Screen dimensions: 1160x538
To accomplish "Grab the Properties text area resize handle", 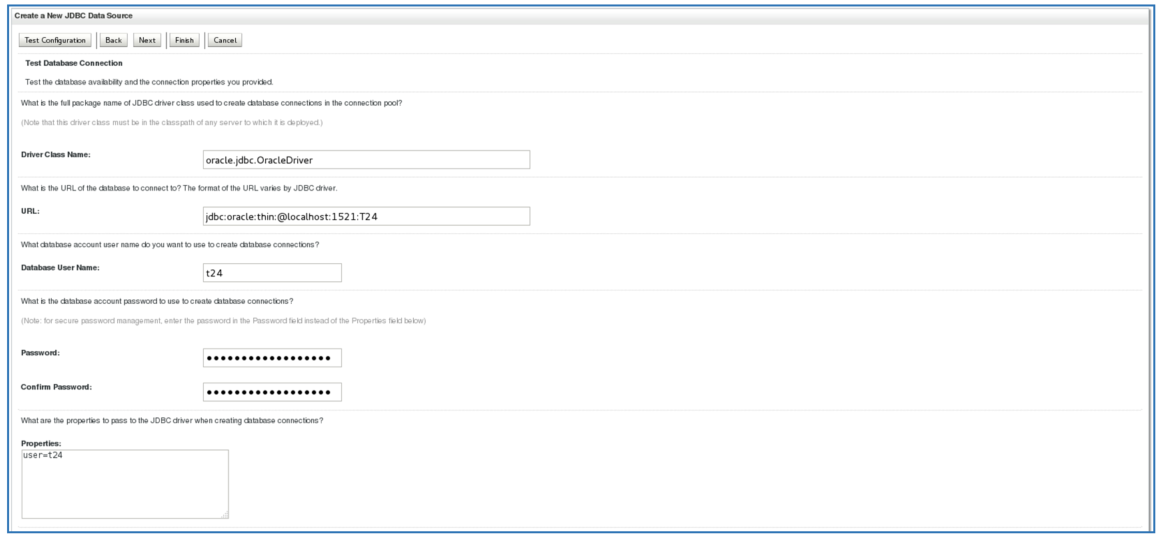I will click(x=224, y=514).
